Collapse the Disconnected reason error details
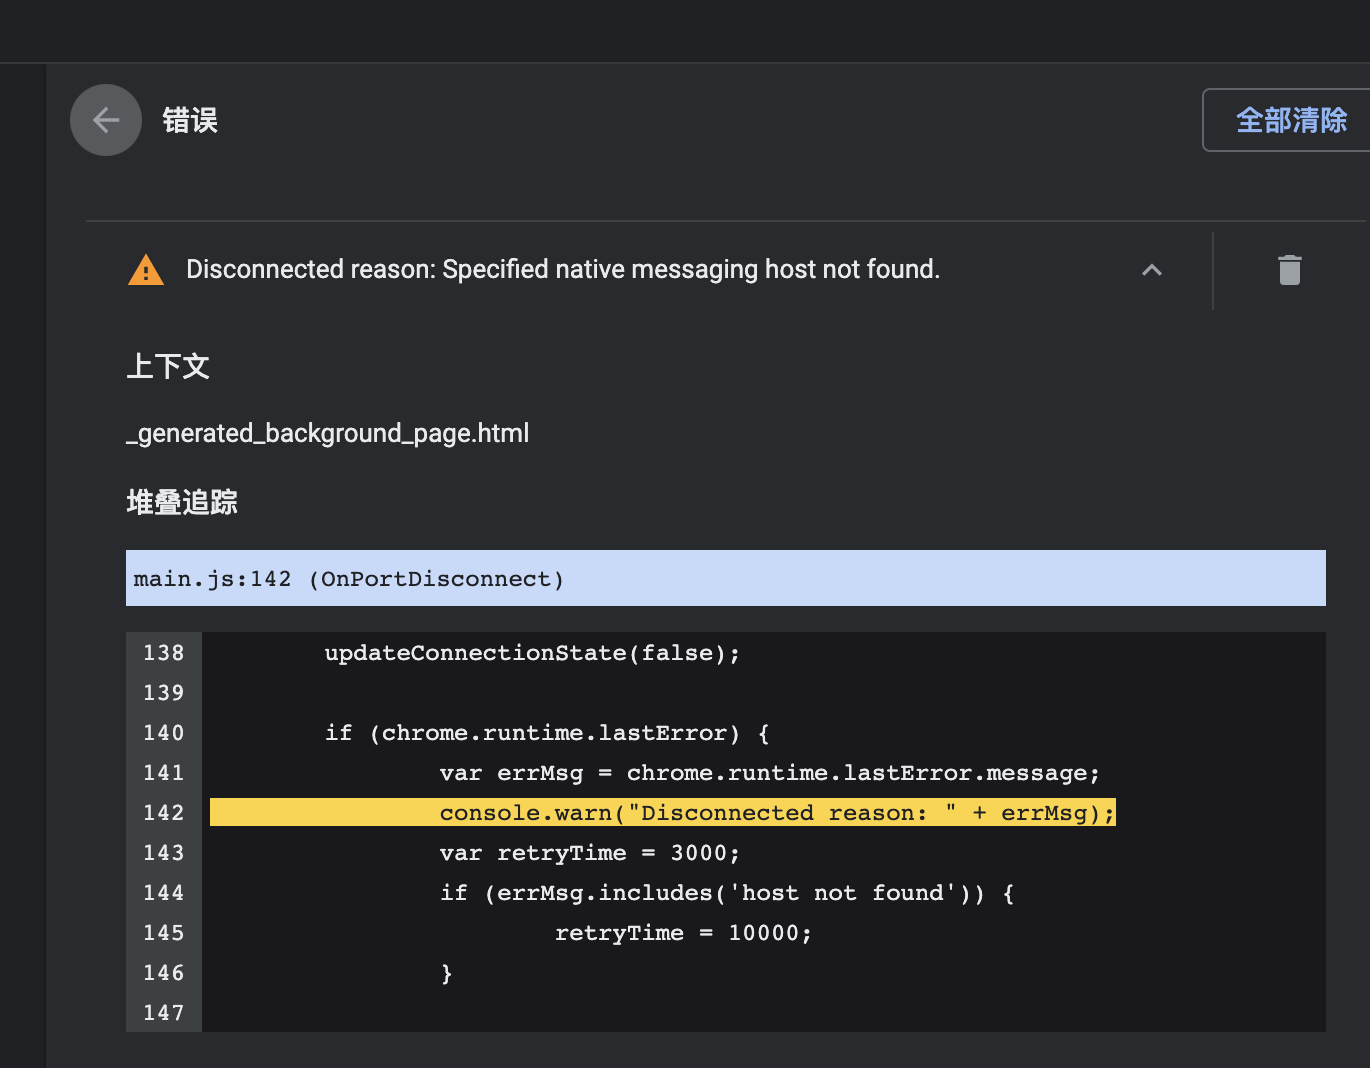This screenshot has width=1370, height=1068. pos(1152,270)
